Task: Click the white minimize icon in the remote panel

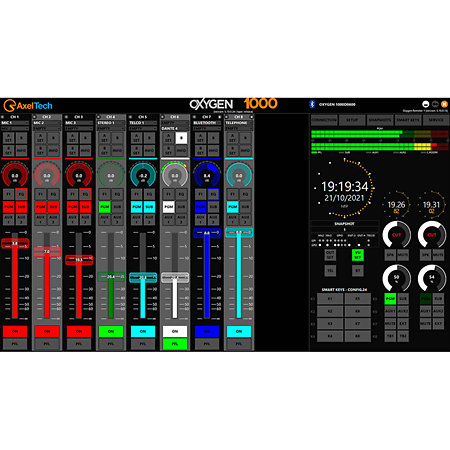Action: coord(426,104)
